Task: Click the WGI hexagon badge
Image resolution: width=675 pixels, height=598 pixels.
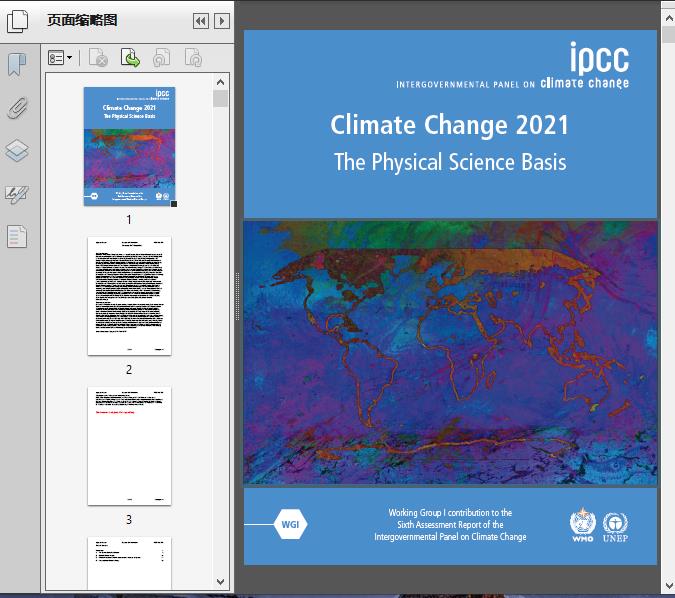Action: [291, 524]
